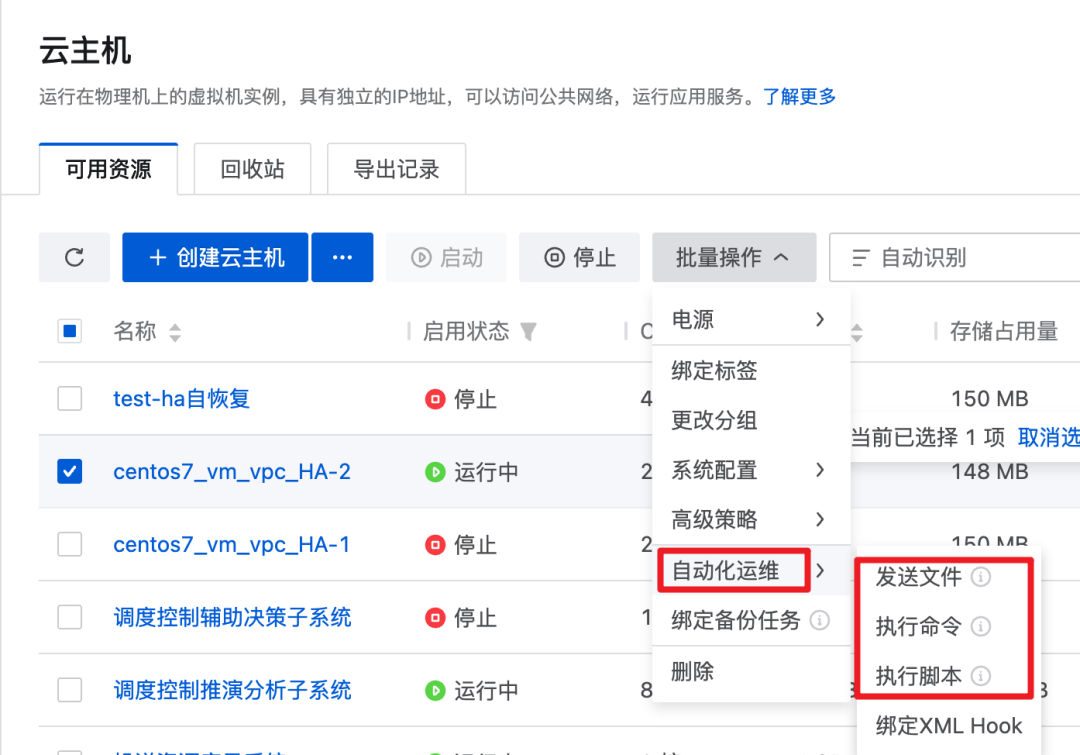Expand the 系统配置 submenu
Viewport: 1080px width, 755px height.
pyautogui.click(x=751, y=470)
